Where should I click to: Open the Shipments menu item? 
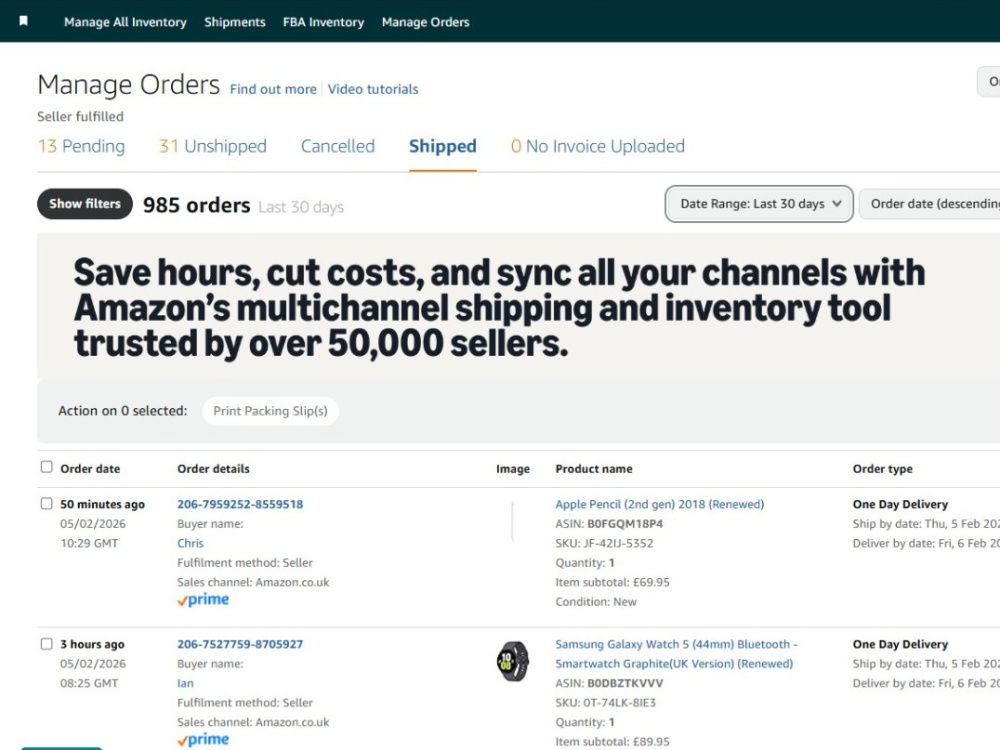point(235,22)
